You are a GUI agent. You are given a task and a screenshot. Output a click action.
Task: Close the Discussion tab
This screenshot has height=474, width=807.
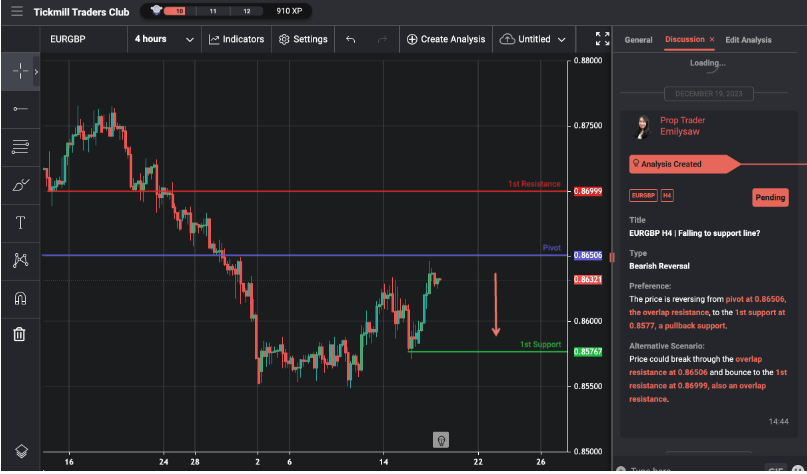pyautogui.click(x=712, y=39)
